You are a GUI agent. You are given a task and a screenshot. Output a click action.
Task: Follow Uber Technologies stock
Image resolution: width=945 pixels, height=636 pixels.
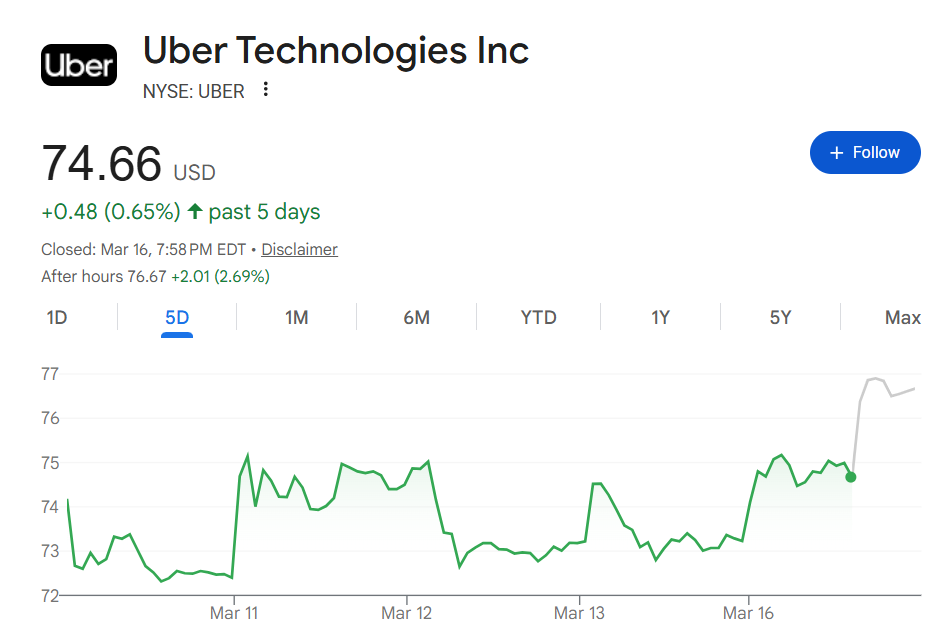865,152
